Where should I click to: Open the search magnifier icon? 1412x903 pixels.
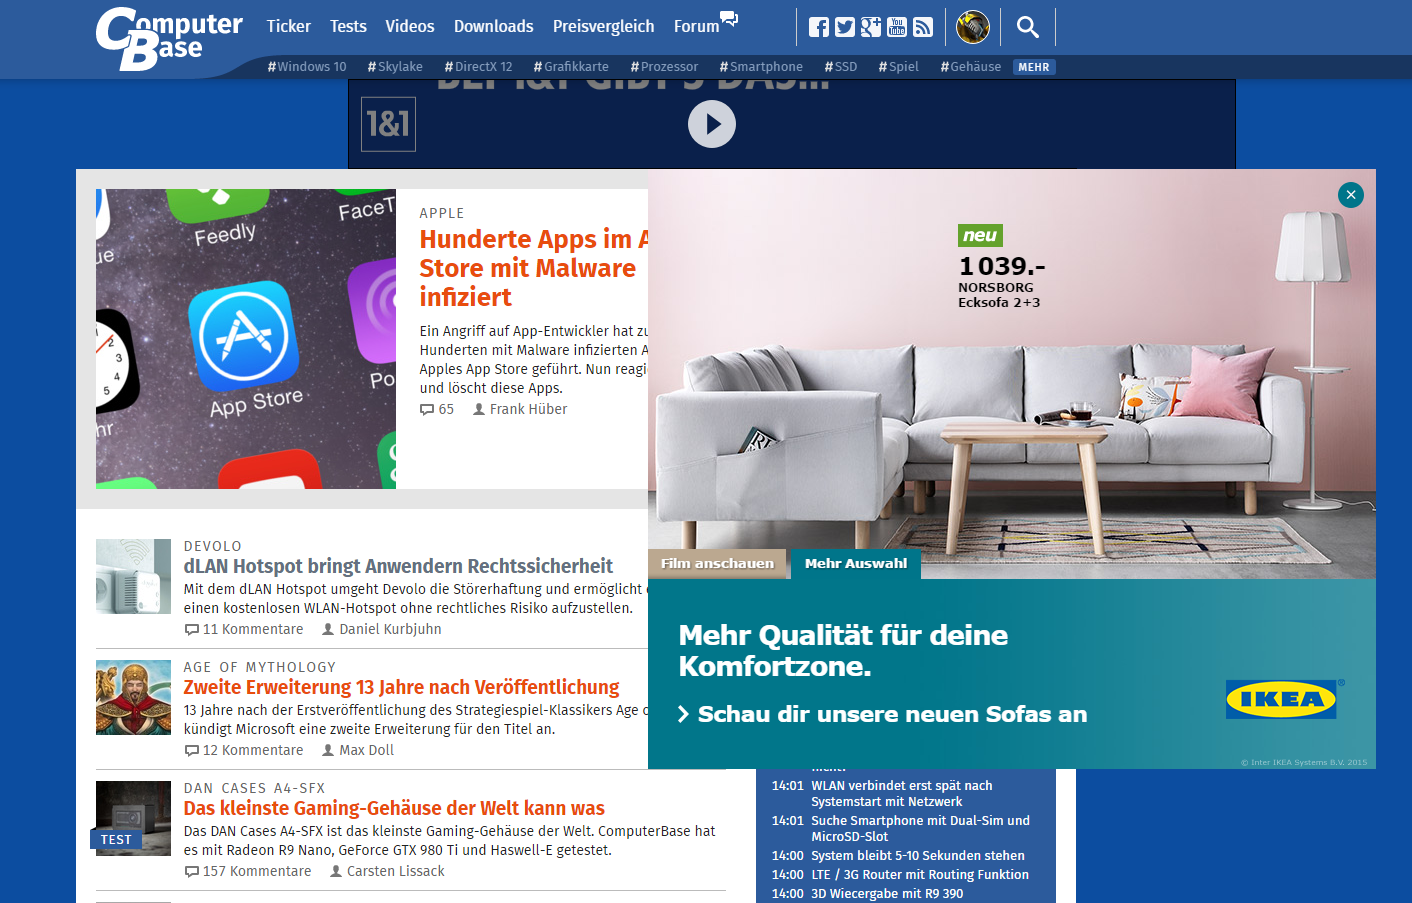1028,27
